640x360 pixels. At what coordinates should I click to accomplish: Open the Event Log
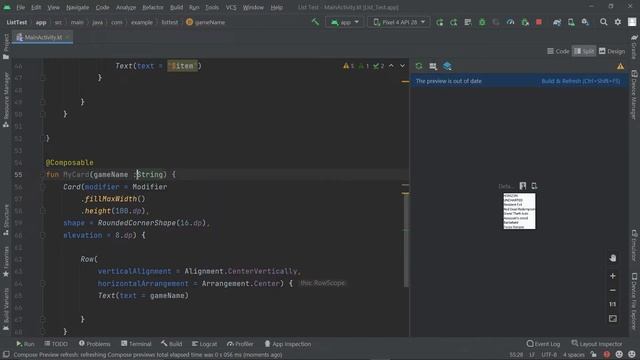click(543, 344)
